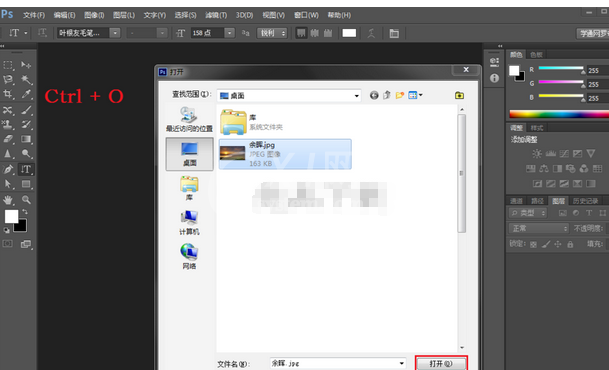Add Color Balance scales icon
The height and width of the screenshot is (370, 609).
point(544,168)
